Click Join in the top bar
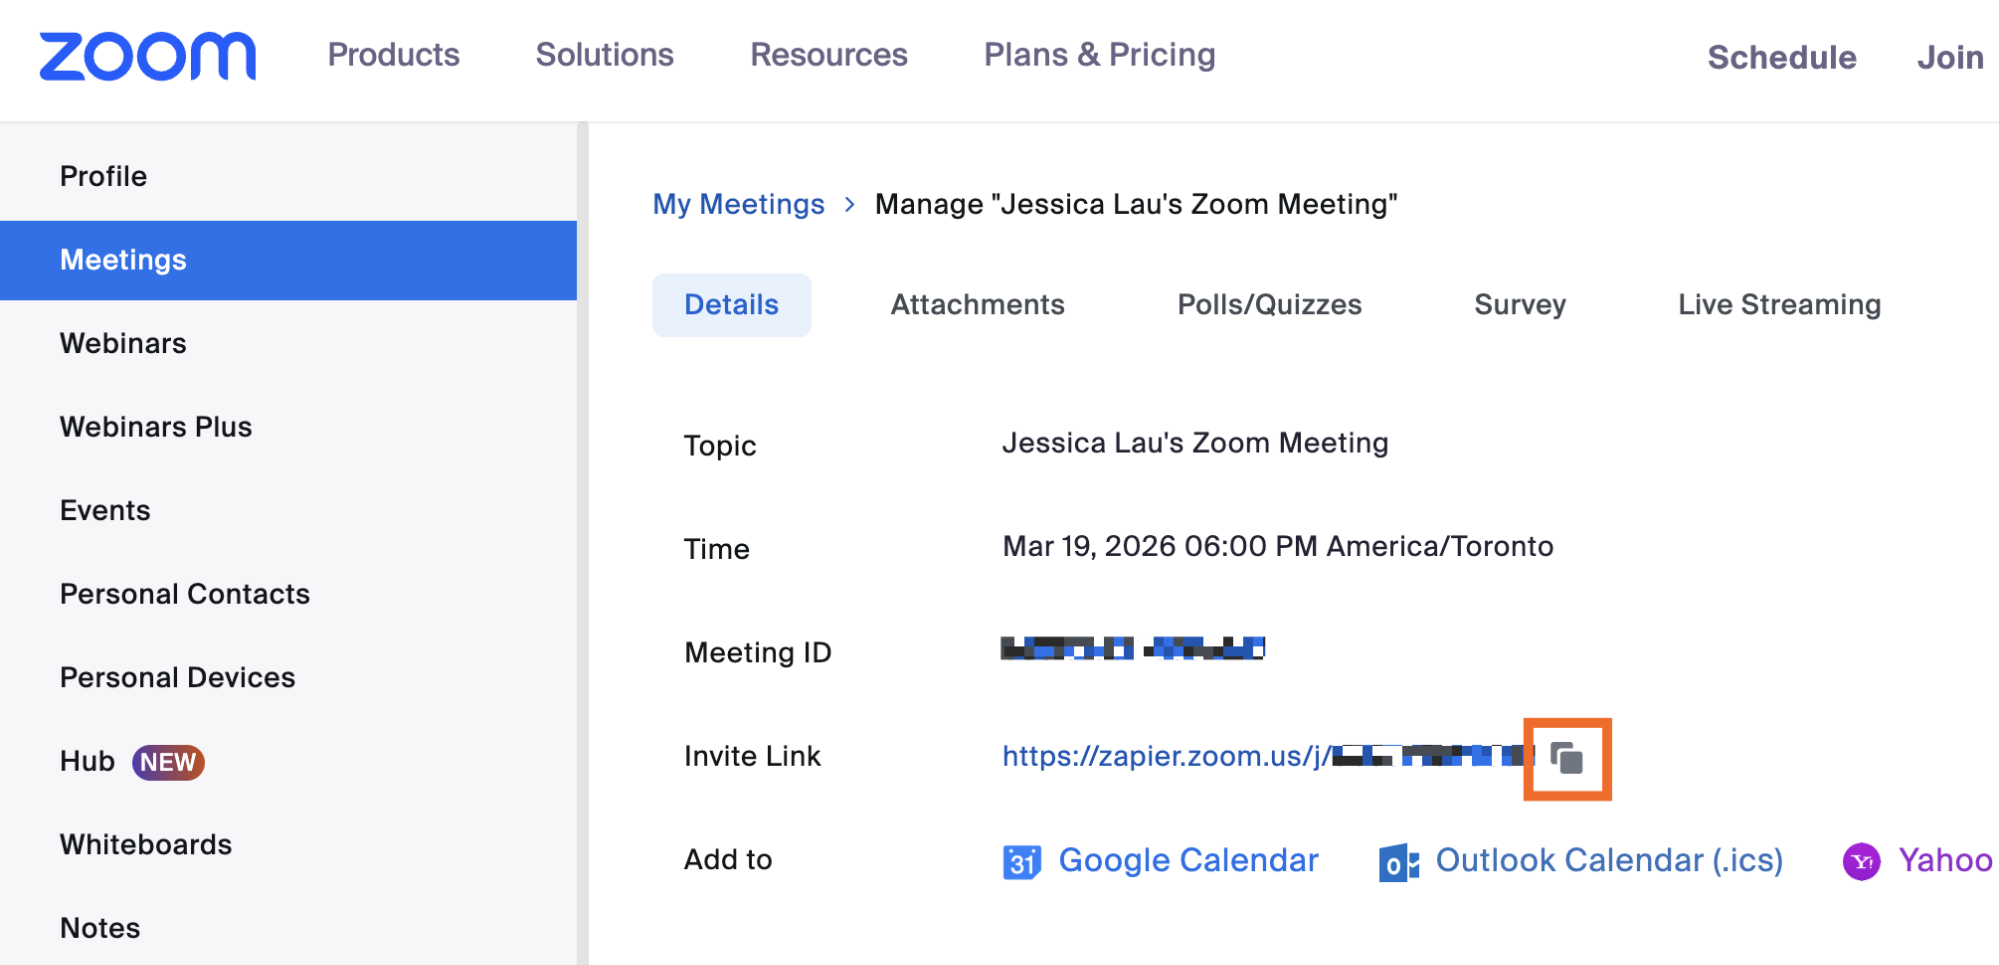 coord(1949,57)
